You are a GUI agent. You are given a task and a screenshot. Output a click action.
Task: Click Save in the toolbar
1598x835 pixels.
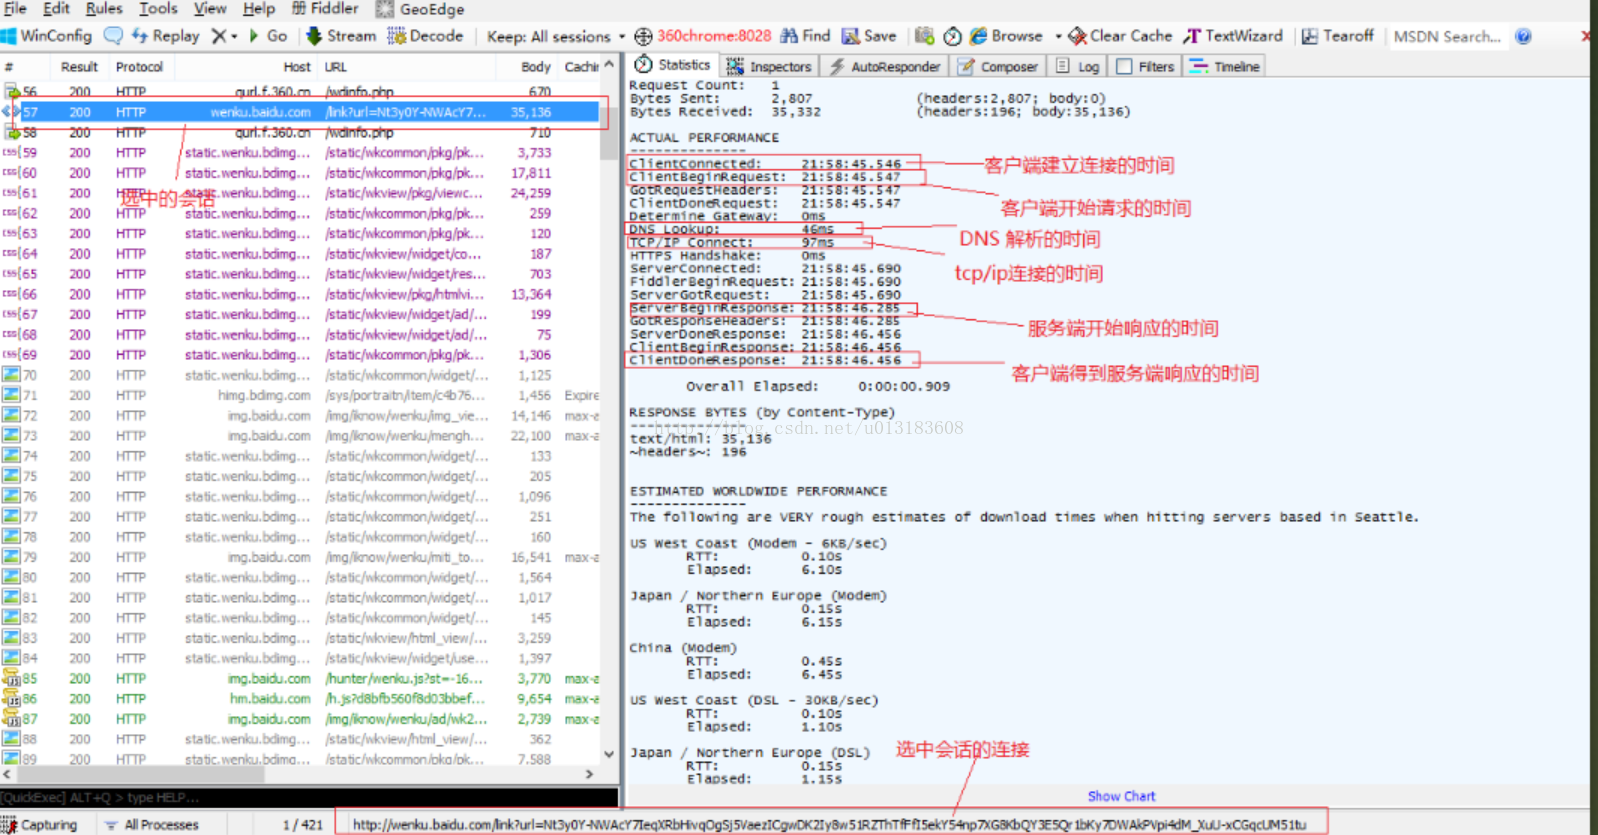click(869, 36)
